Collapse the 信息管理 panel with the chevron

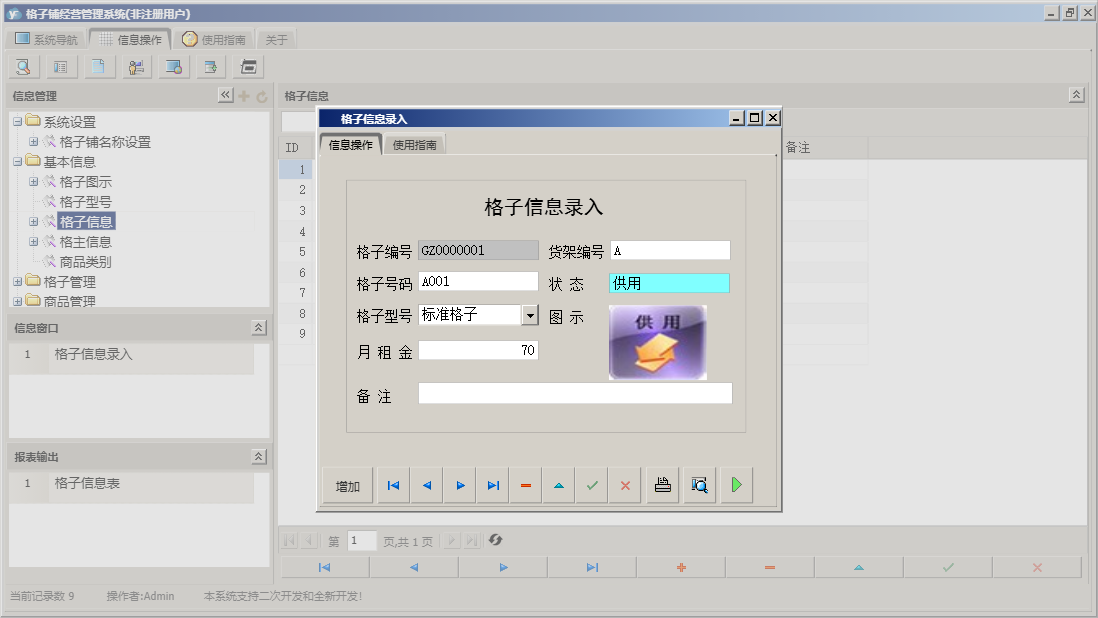point(227,94)
